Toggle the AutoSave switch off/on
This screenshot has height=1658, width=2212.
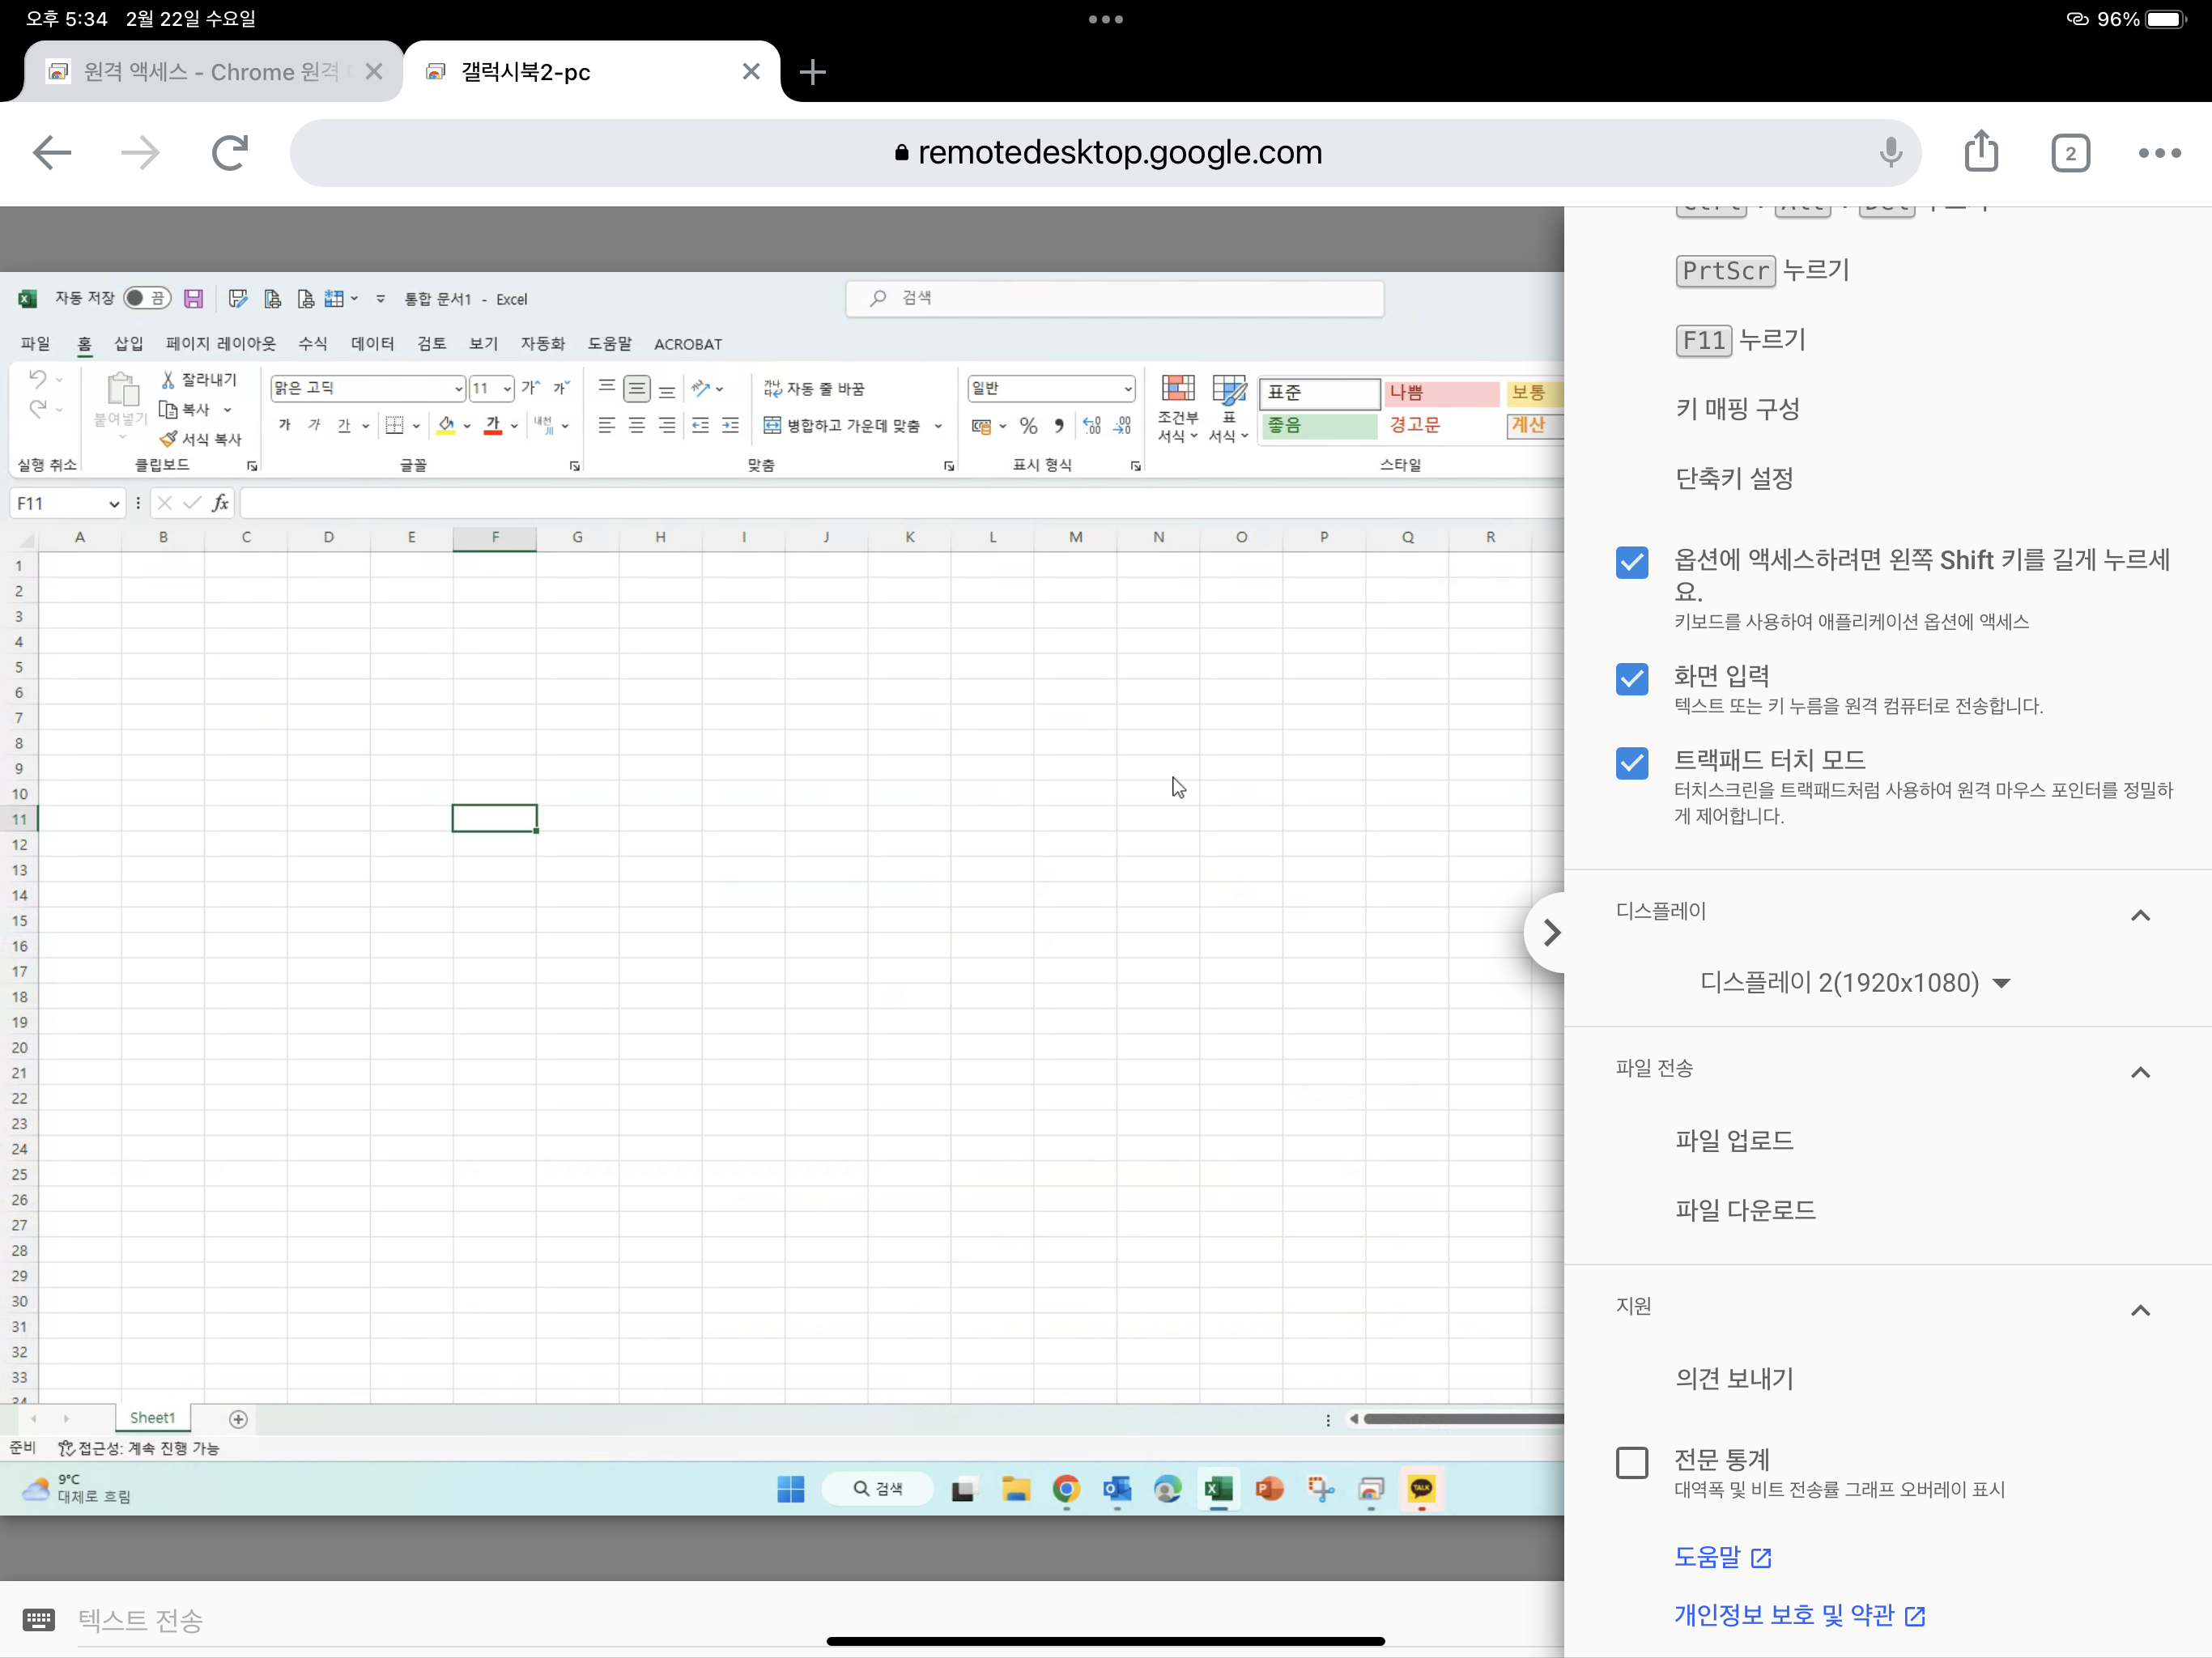pos(147,299)
